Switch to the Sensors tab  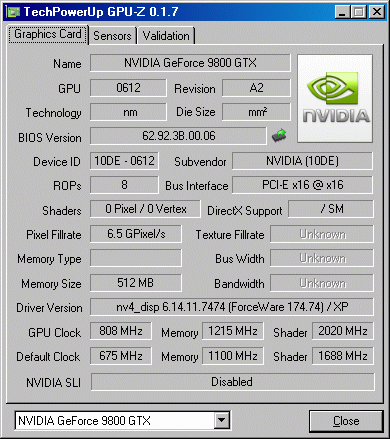point(113,36)
